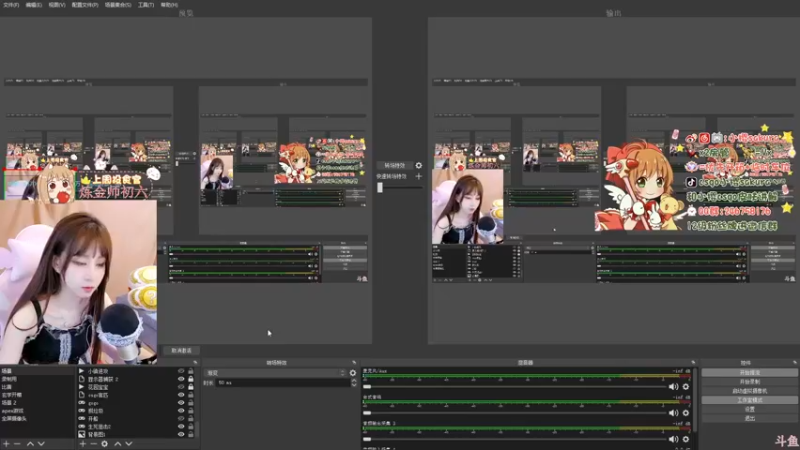Toggle lock on 开船 source
The image size is (800, 450).
pyautogui.click(x=191, y=418)
